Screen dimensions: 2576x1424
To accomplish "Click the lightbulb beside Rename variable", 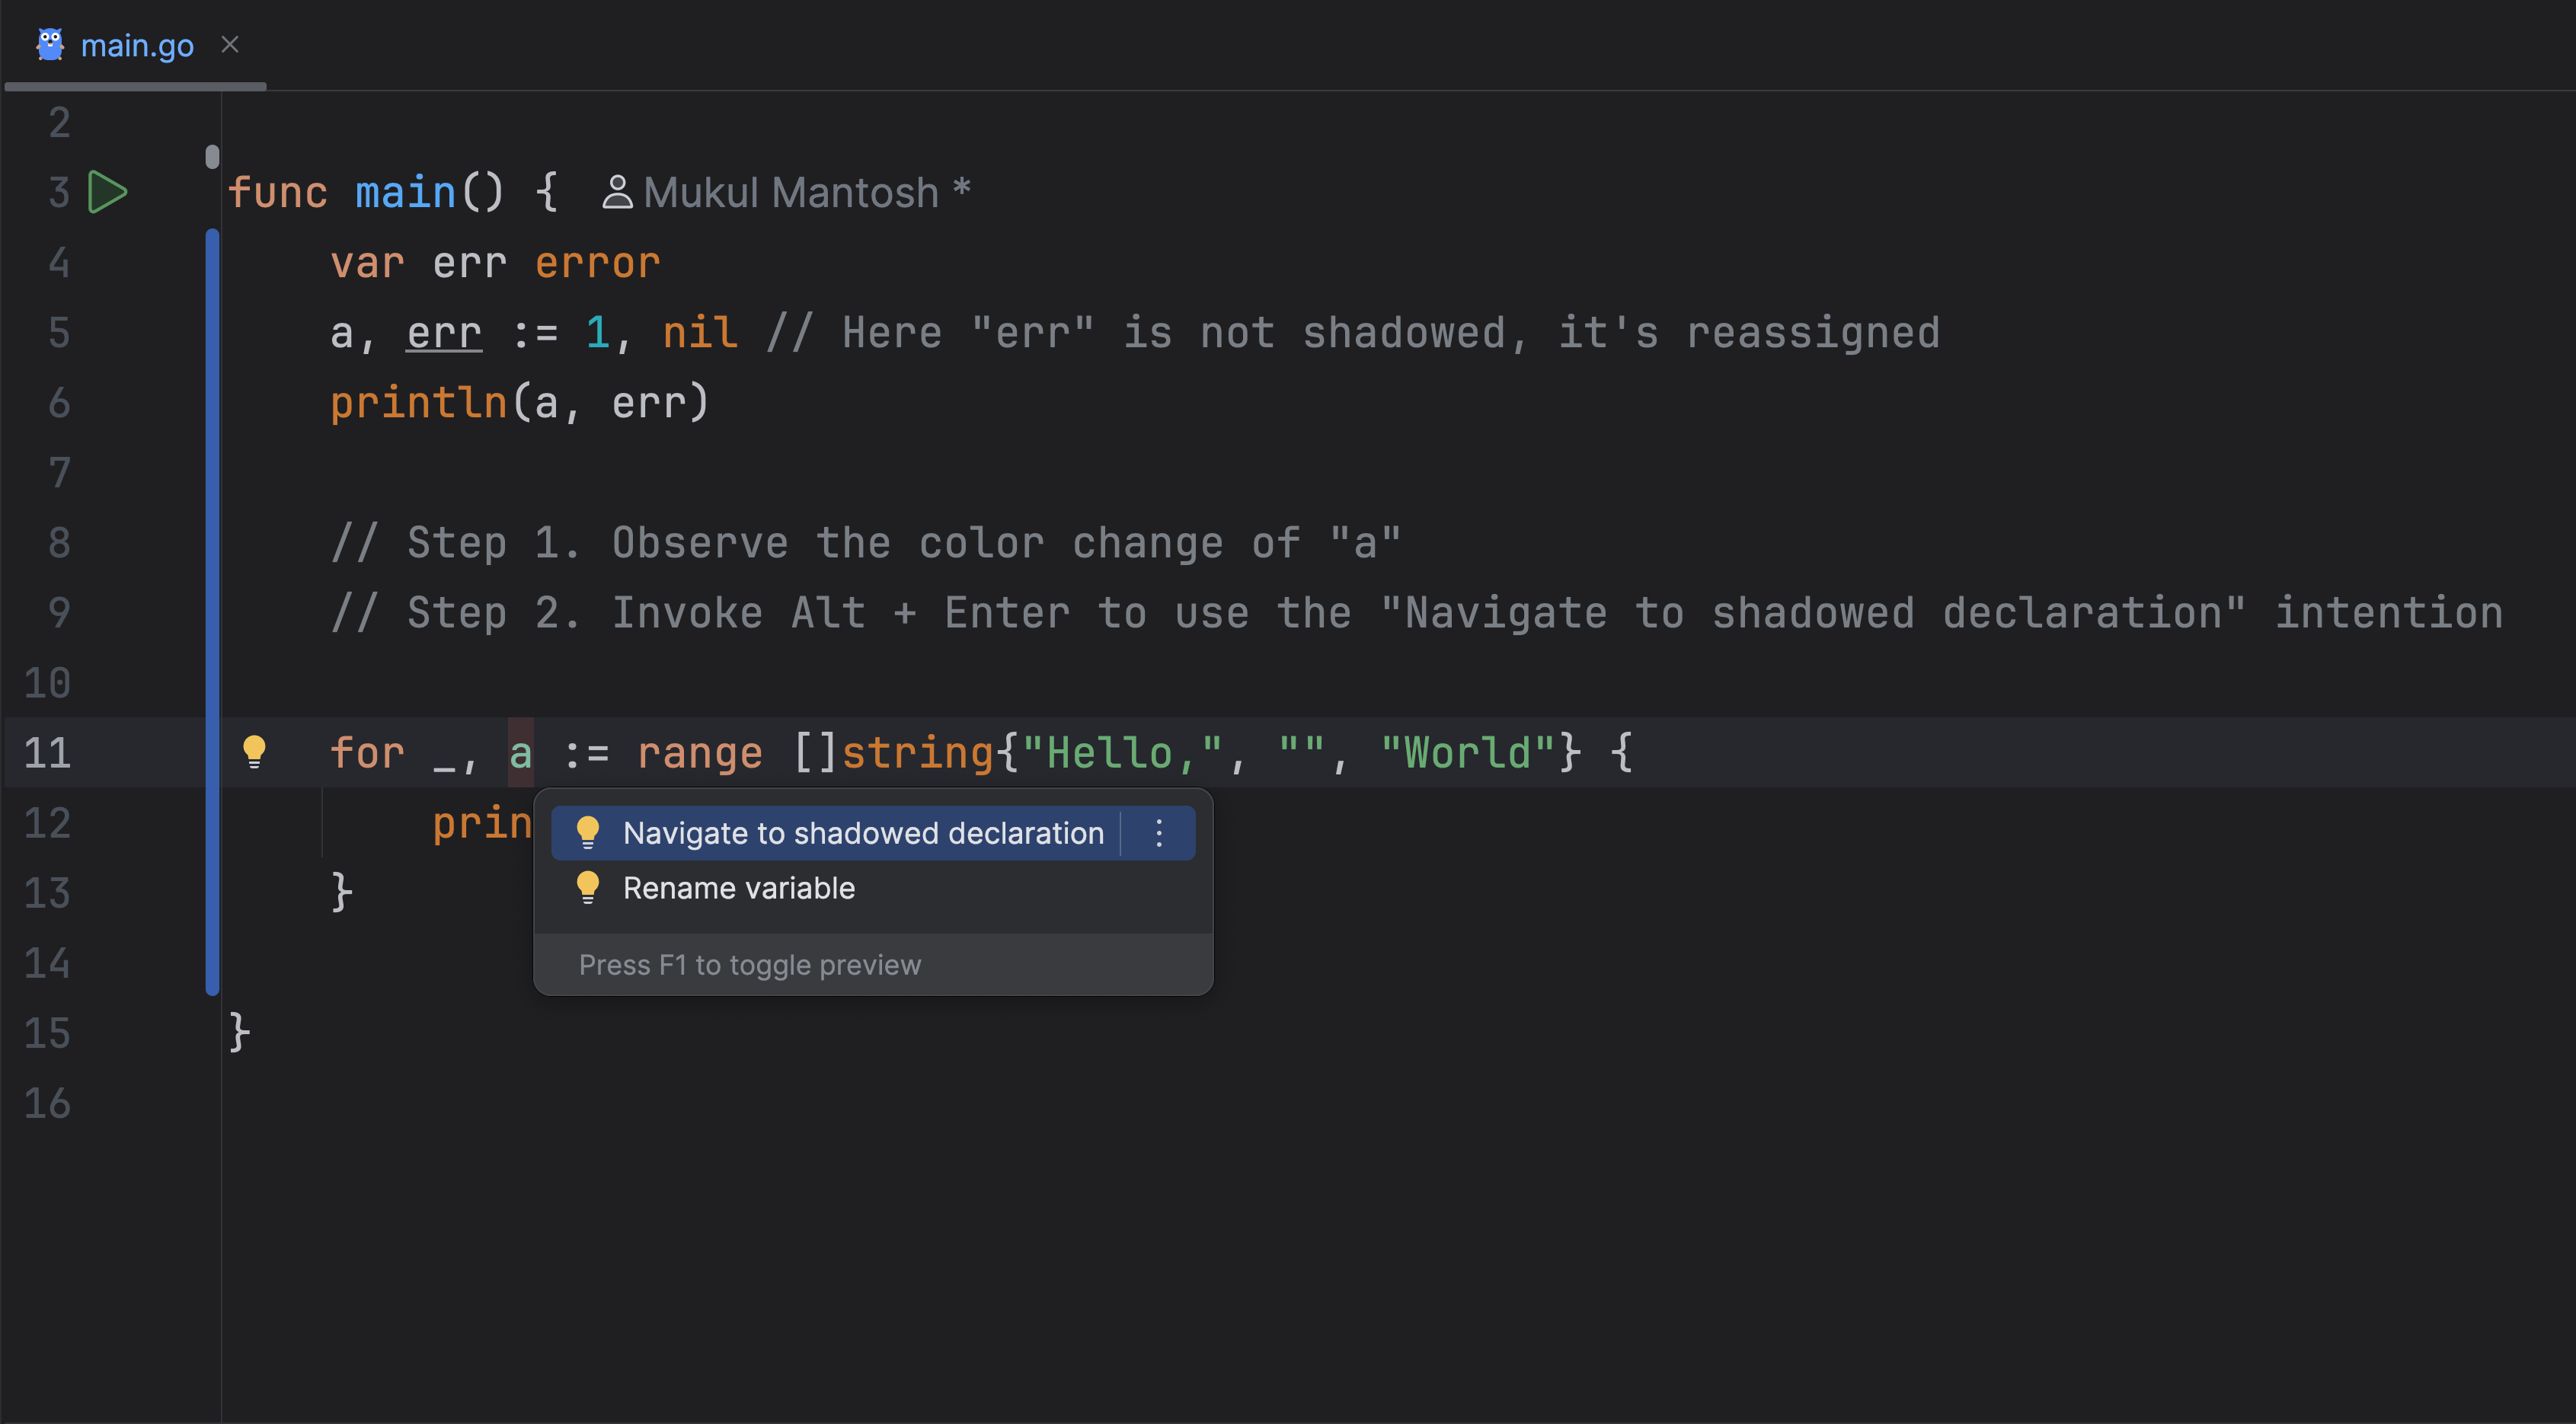I will coord(588,887).
